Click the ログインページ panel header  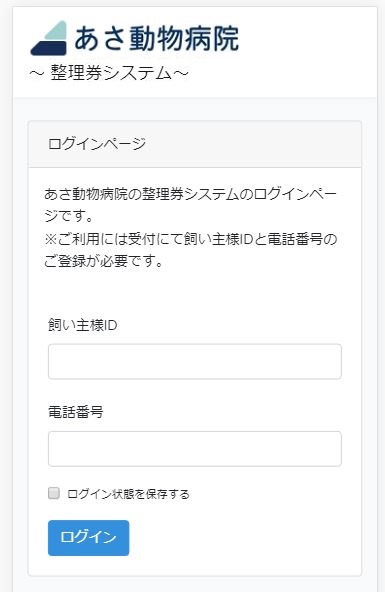click(195, 144)
